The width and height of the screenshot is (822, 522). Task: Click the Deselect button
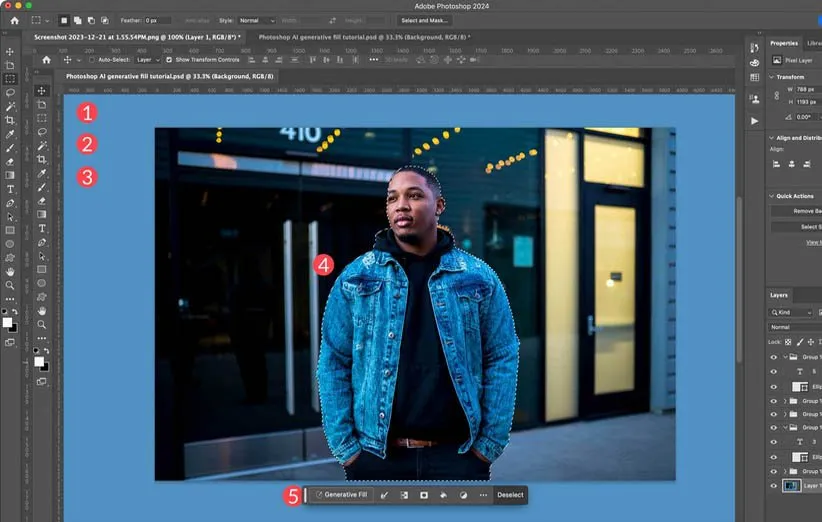pyautogui.click(x=510, y=495)
